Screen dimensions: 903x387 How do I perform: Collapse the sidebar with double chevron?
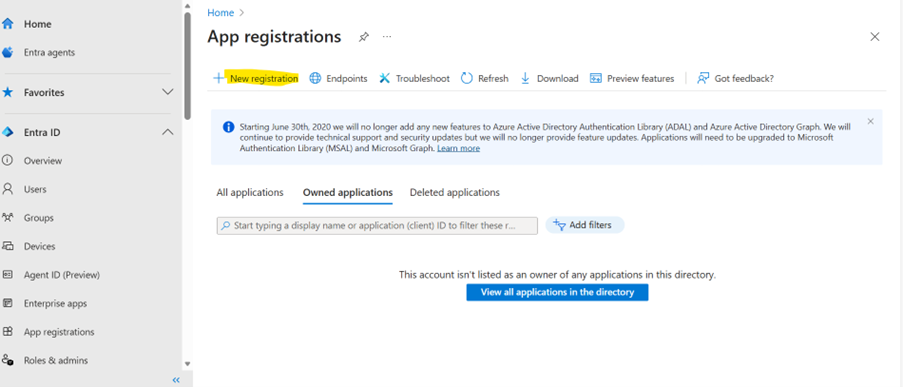click(176, 380)
